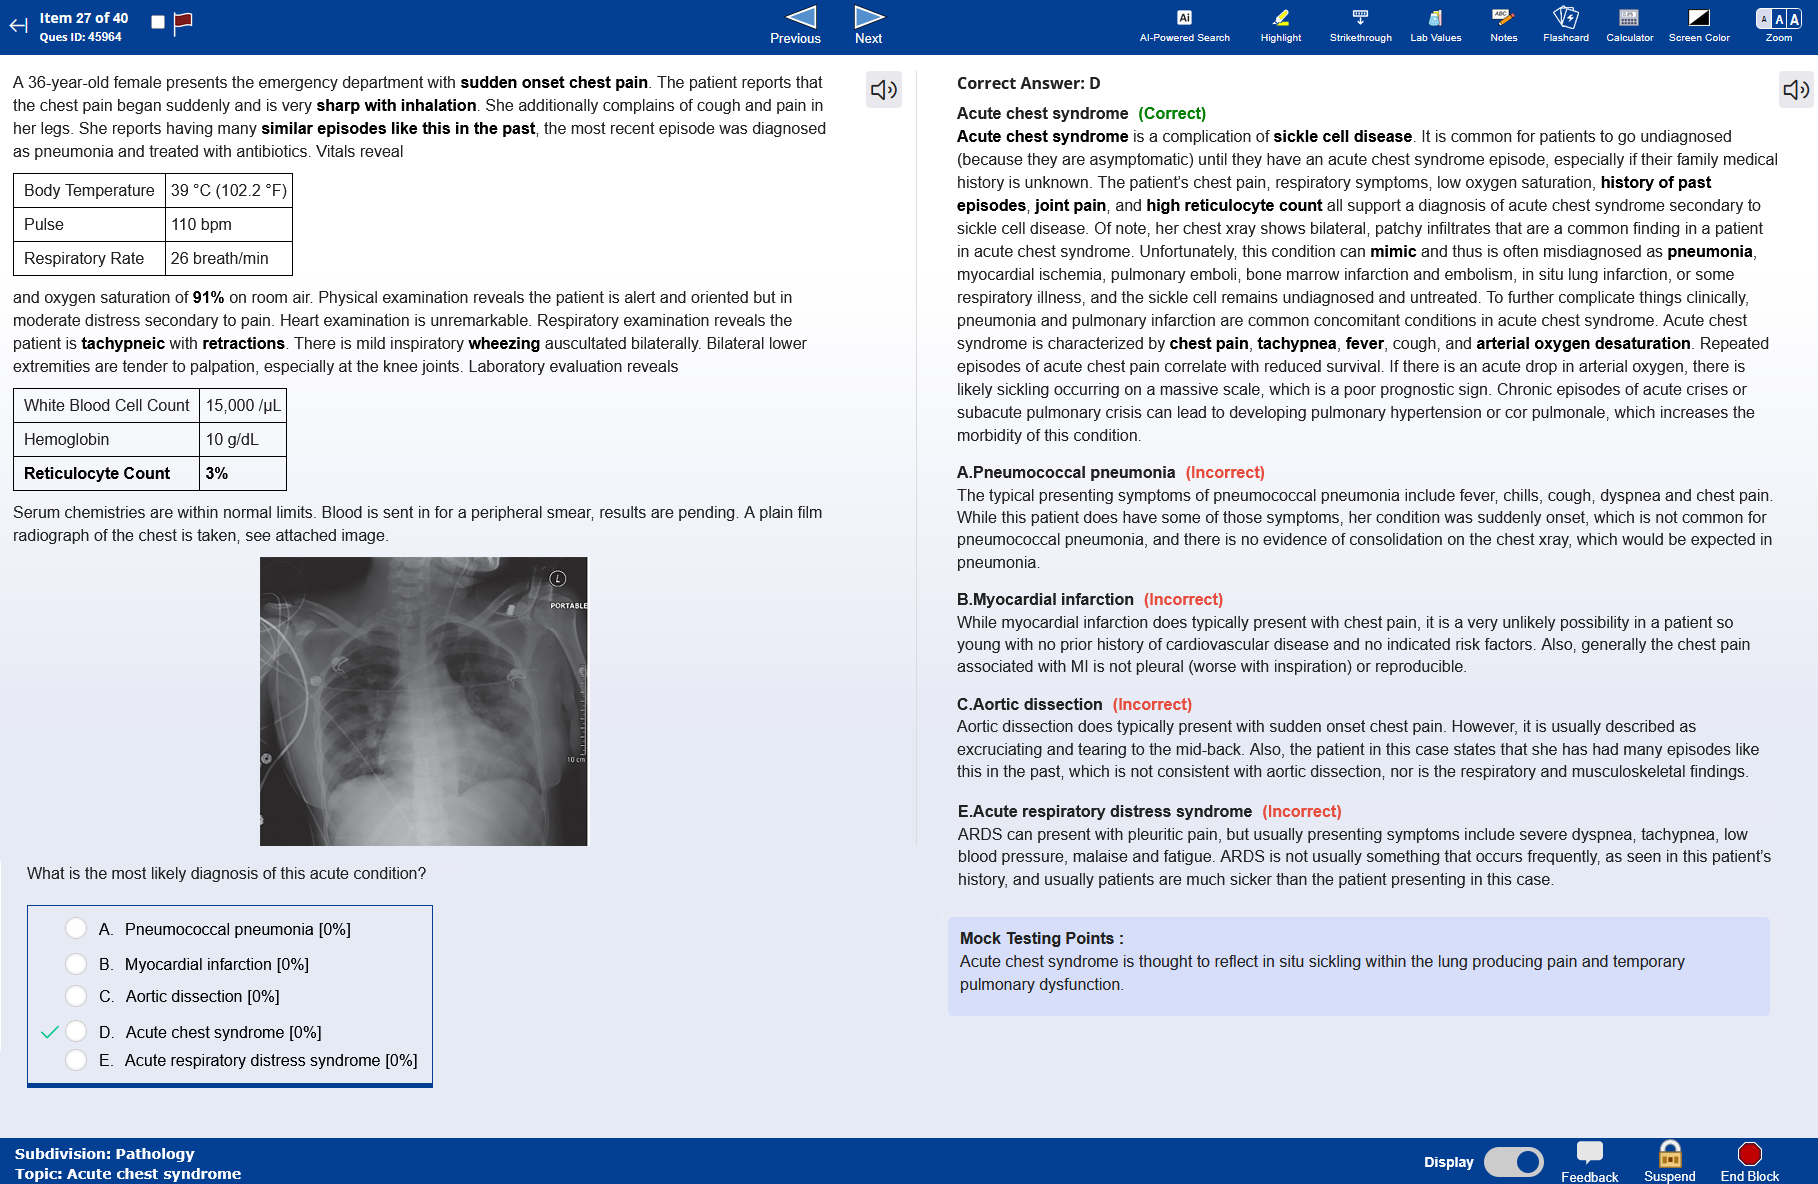1818x1184 pixels.
Task: Click the 'Mock Testing Points :' heading
Action: pos(1041,938)
